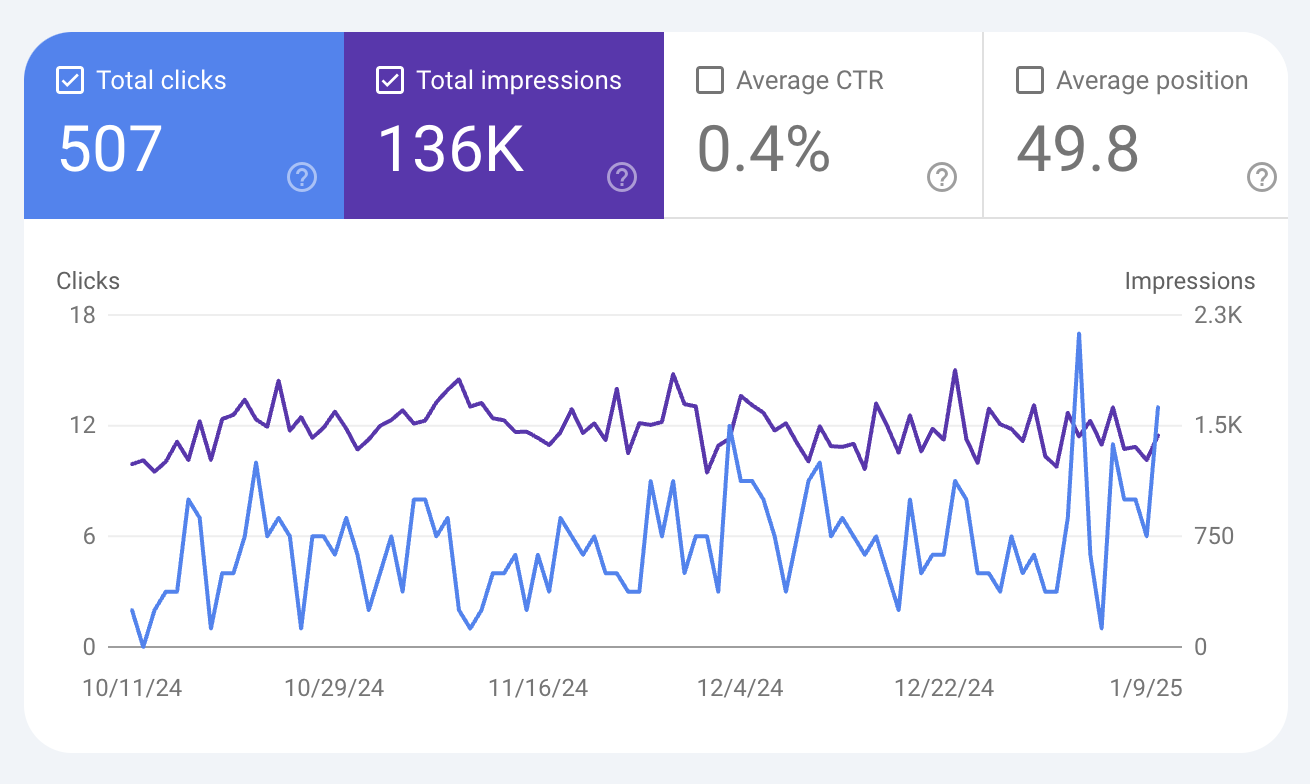Open help icon on Total impressions card
Screen dimensions: 1310x784
[622, 178]
